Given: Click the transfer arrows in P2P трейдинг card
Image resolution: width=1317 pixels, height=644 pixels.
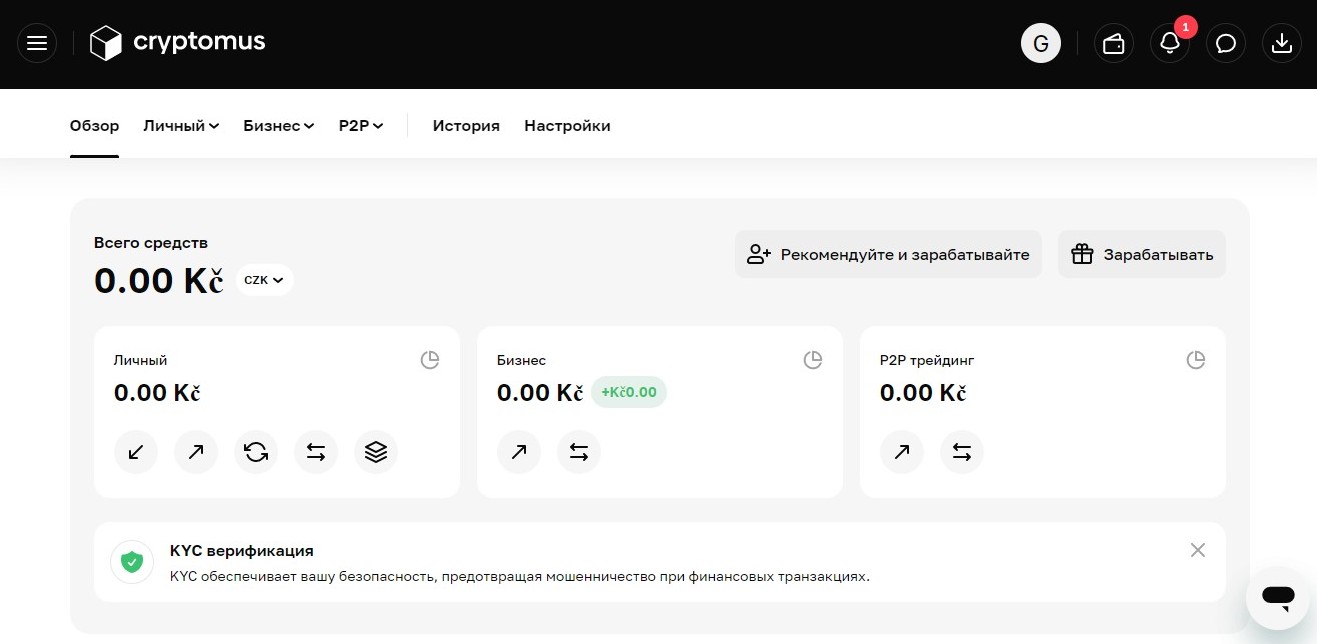Looking at the screenshot, I should pyautogui.click(x=962, y=452).
